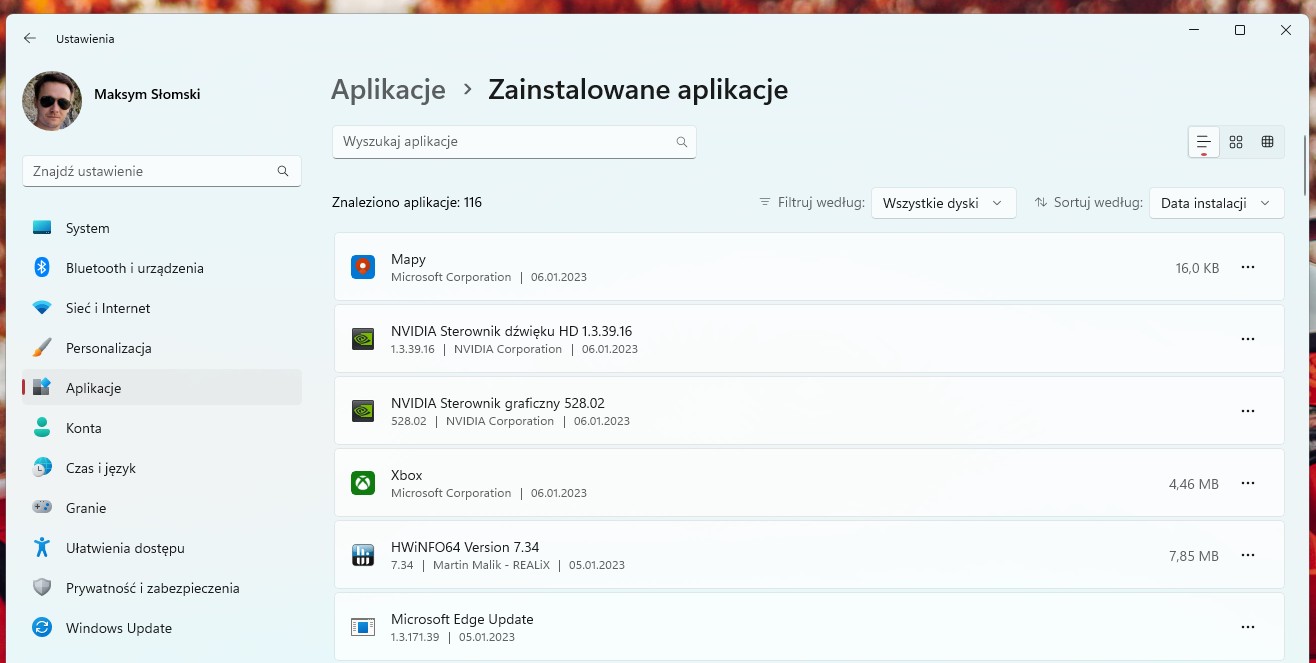The image size is (1316, 663).
Task: Click the back arrow button
Action: pos(28,38)
